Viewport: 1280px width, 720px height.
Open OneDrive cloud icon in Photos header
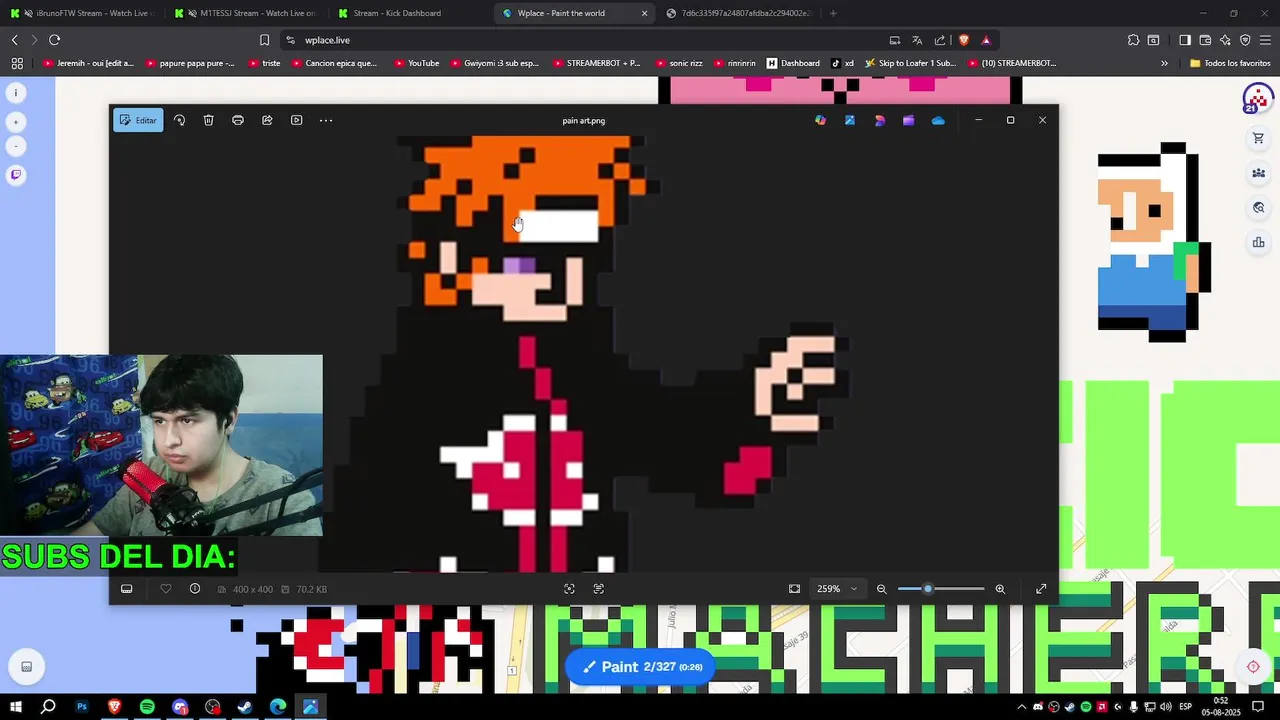coord(938,120)
